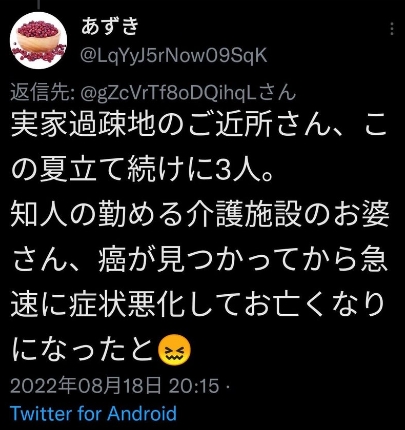Viewport: 405px width, 430px height.
Task: Open the Twitter for Android source link
Action: (x=93, y=413)
